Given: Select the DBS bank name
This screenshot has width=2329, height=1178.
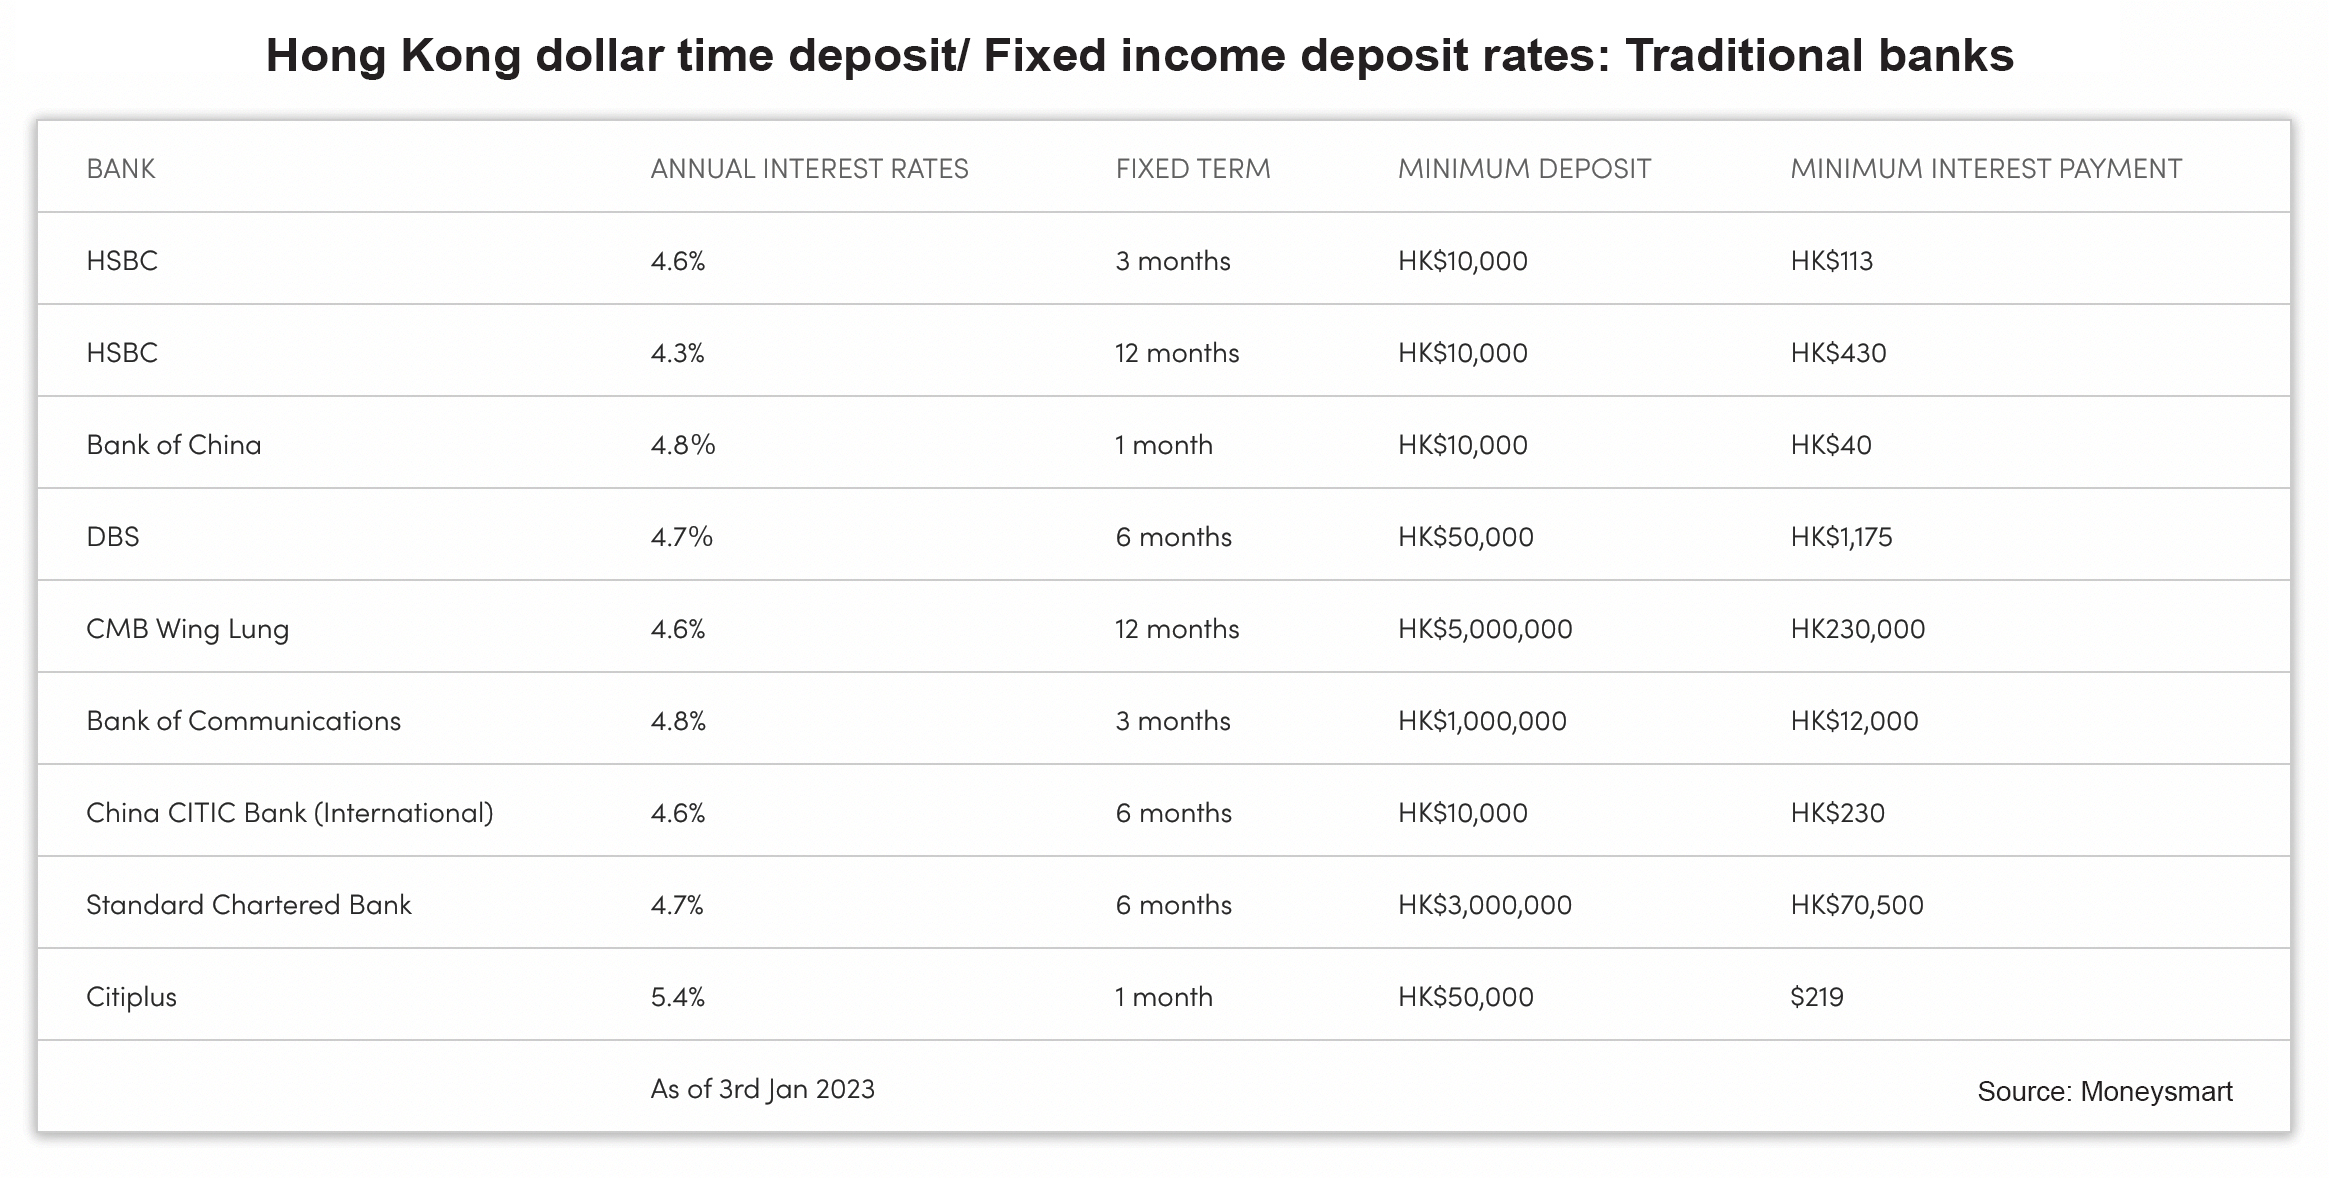Looking at the screenshot, I should (113, 536).
